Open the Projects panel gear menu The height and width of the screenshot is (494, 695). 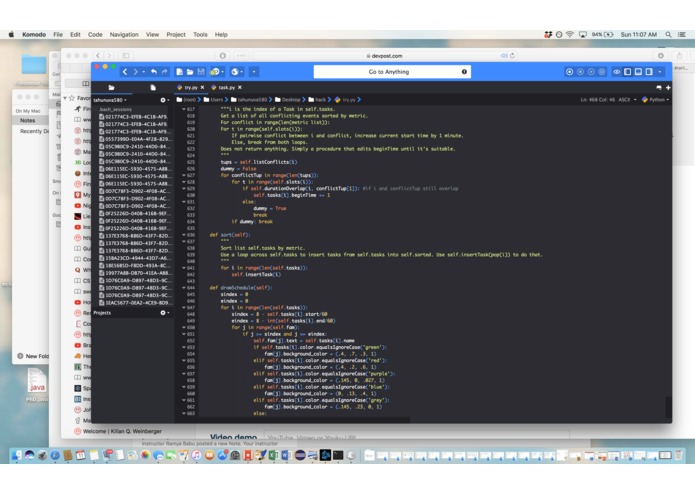pyautogui.click(x=164, y=313)
